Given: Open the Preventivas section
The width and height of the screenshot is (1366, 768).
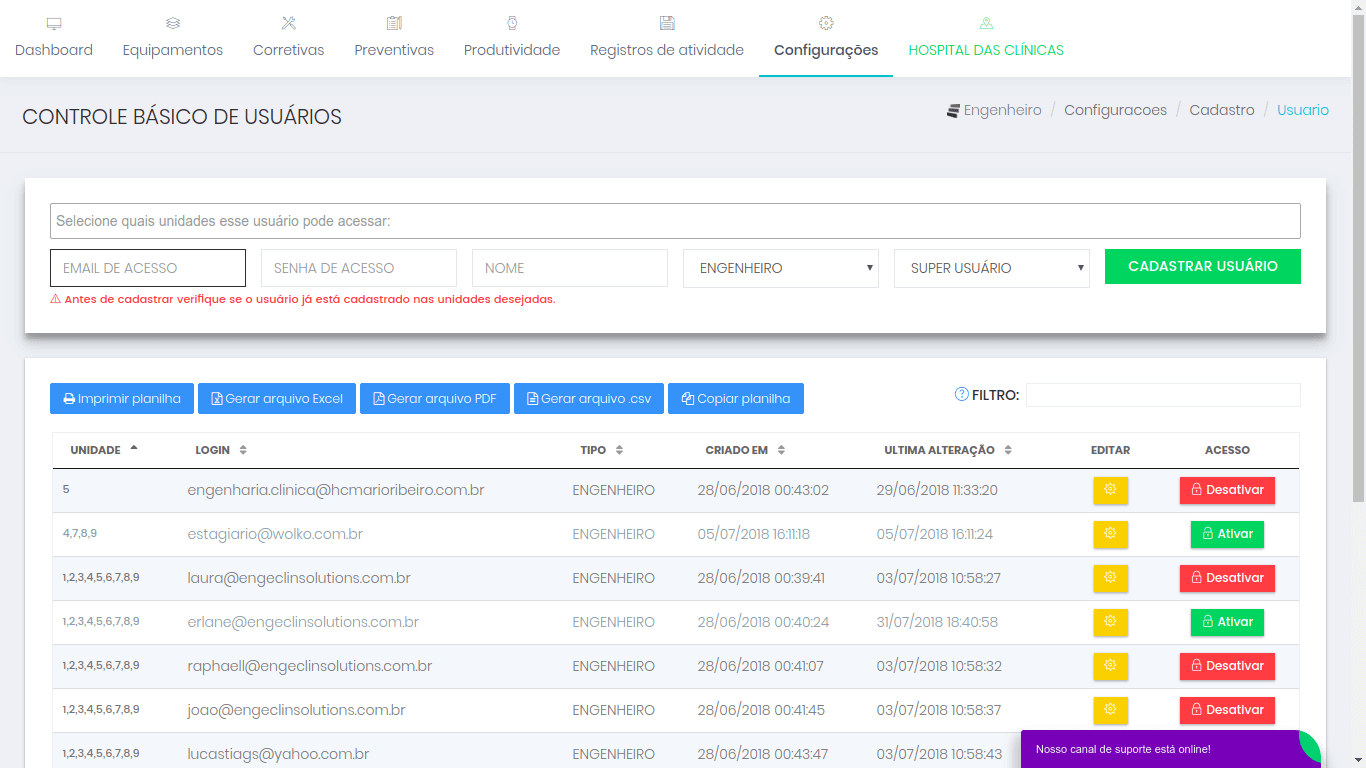Looking at the screenshot, I should point(394,38).
